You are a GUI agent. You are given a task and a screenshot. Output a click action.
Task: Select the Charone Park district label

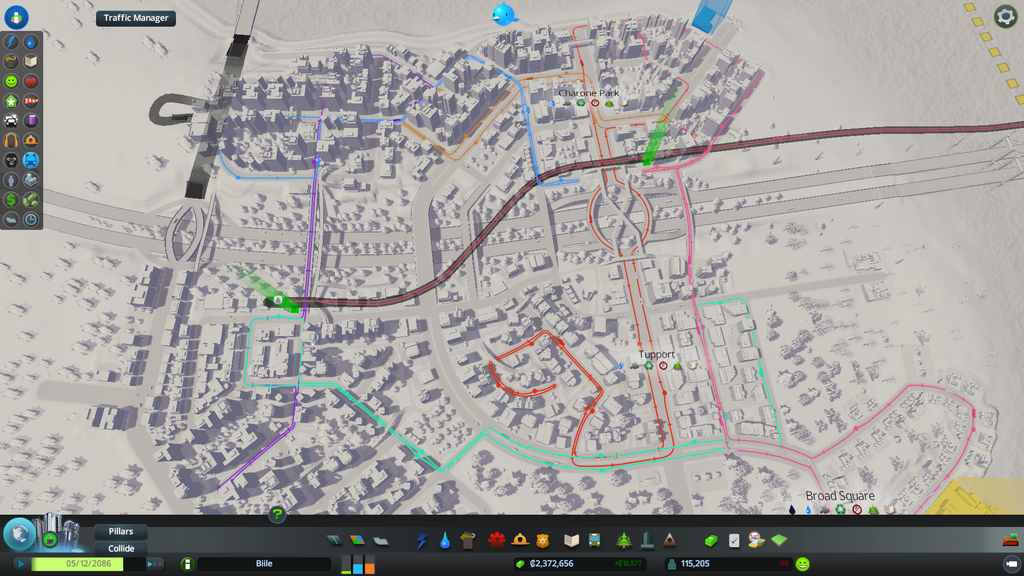tap(588, 93)
